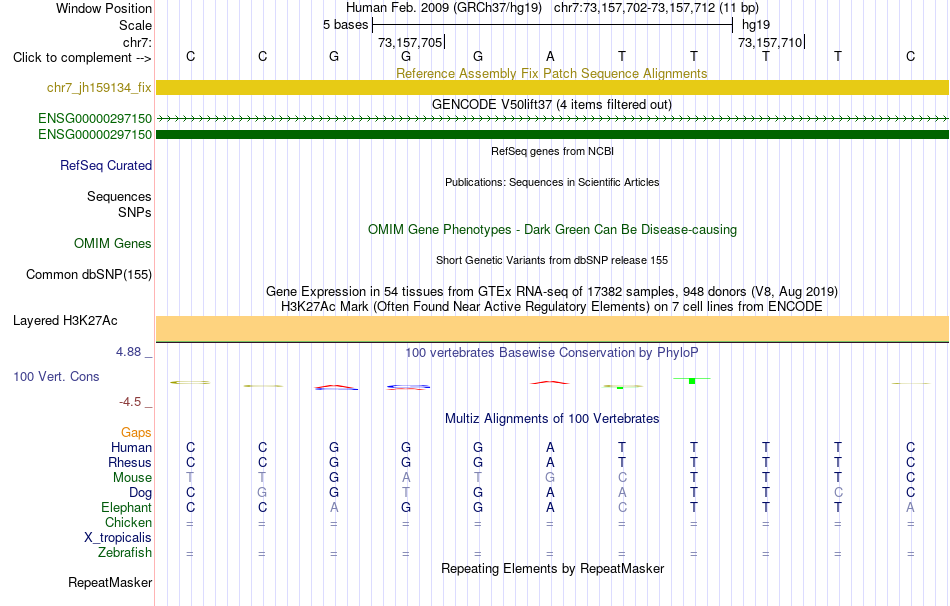The height and width of the screenshot is (606, 950).
Task: Click the Elephant species label
Action: coord(126,507)
